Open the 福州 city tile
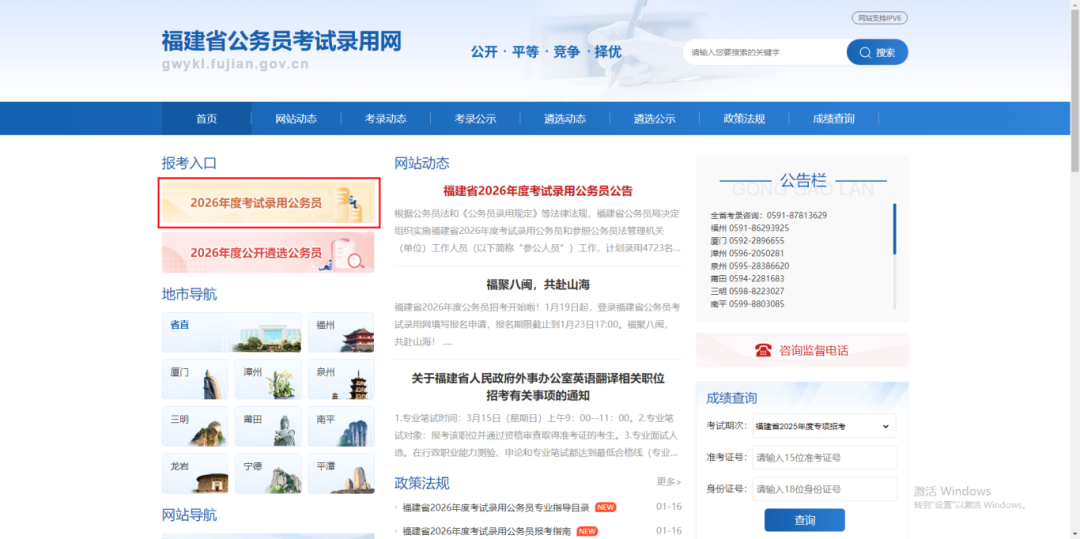This screenshot has width=1080, height=539. 340,333
